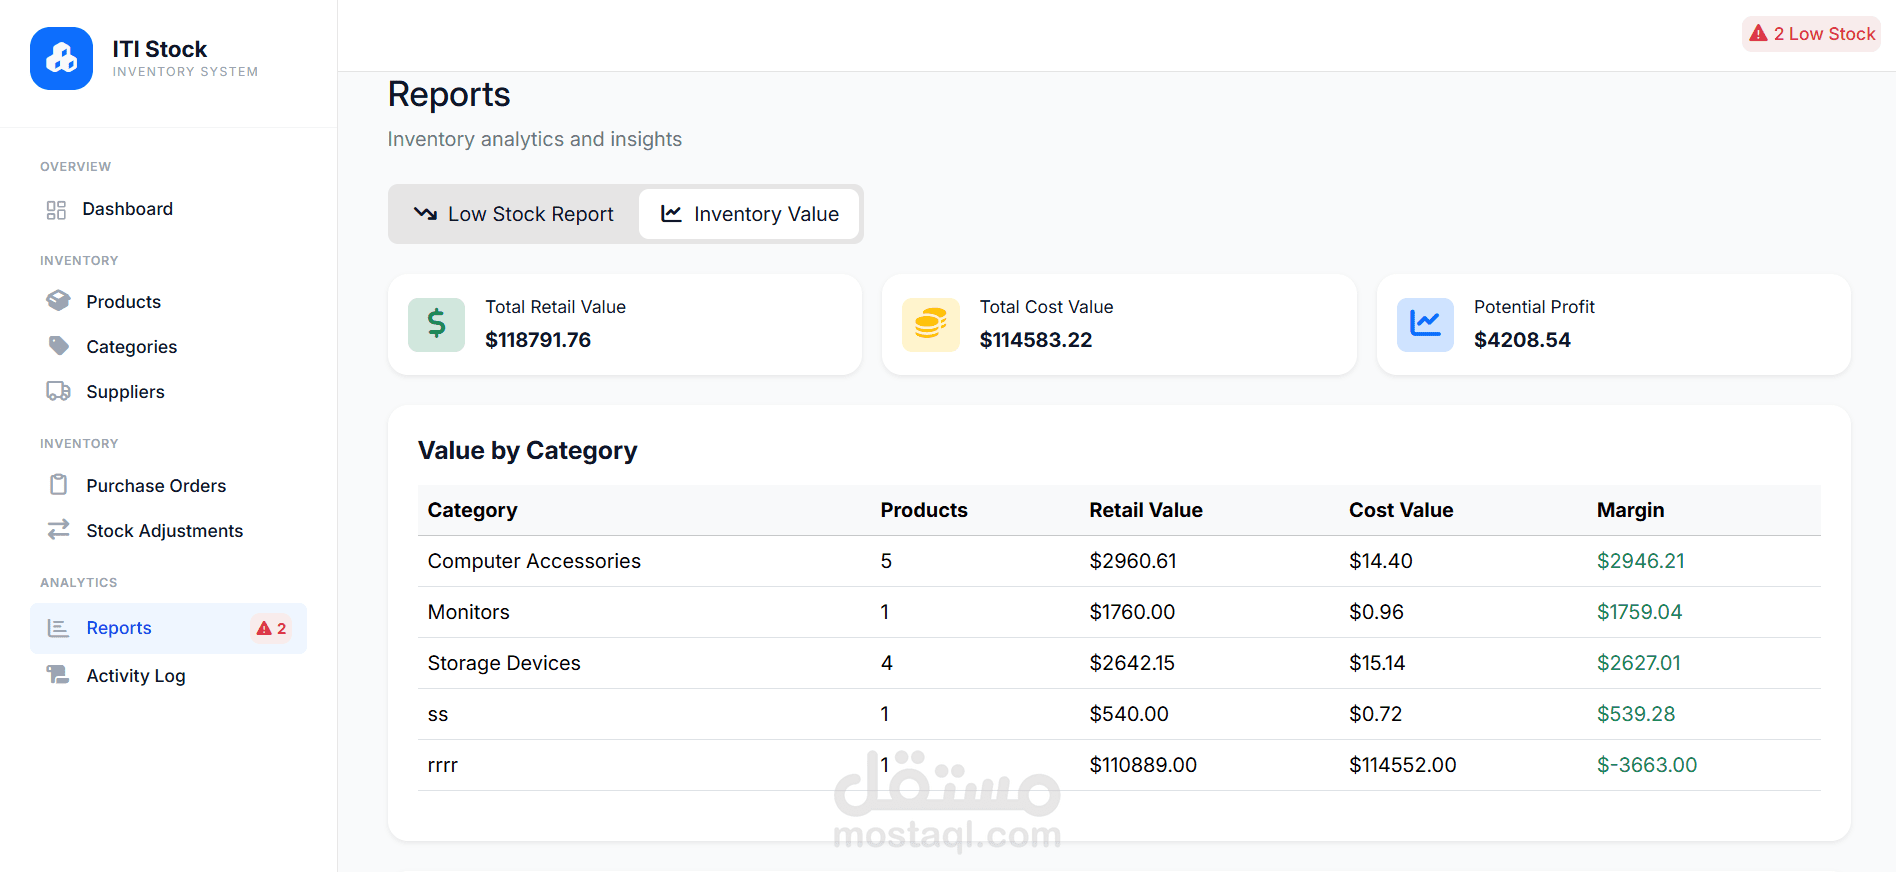Select the Inventory Value tab
This screenshot has height=872, width=1896.
coord(749,214)
